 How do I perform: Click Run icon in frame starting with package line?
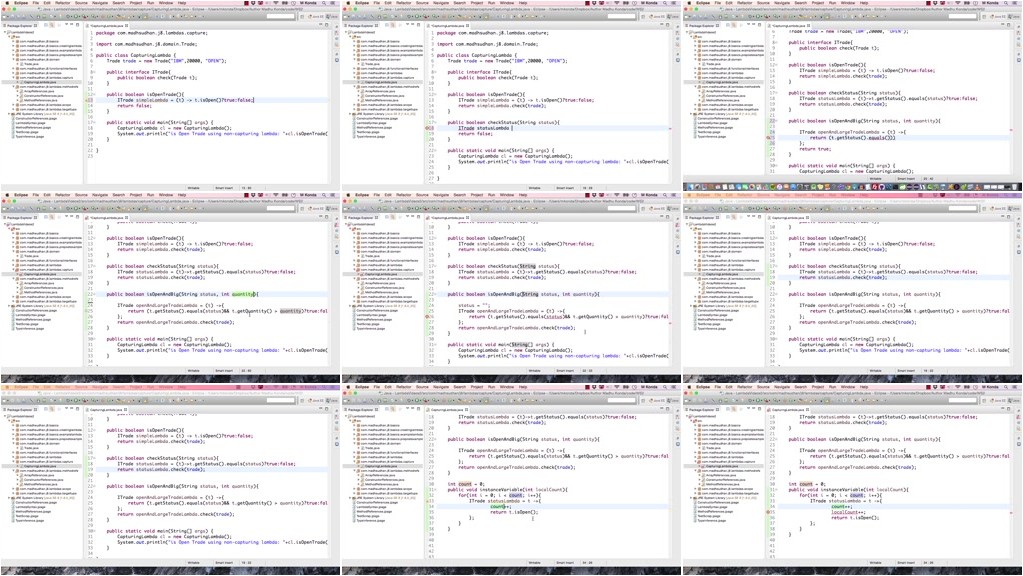[x=76, y=16]
